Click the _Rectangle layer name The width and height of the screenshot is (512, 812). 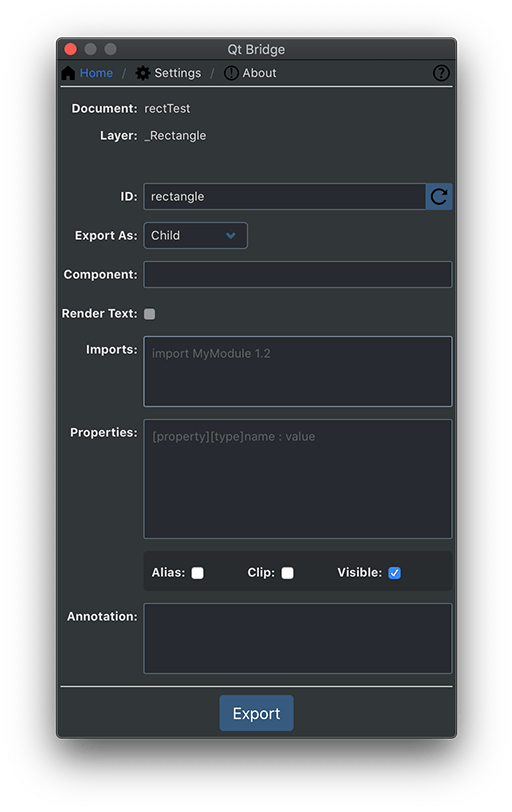click(175, 136)
